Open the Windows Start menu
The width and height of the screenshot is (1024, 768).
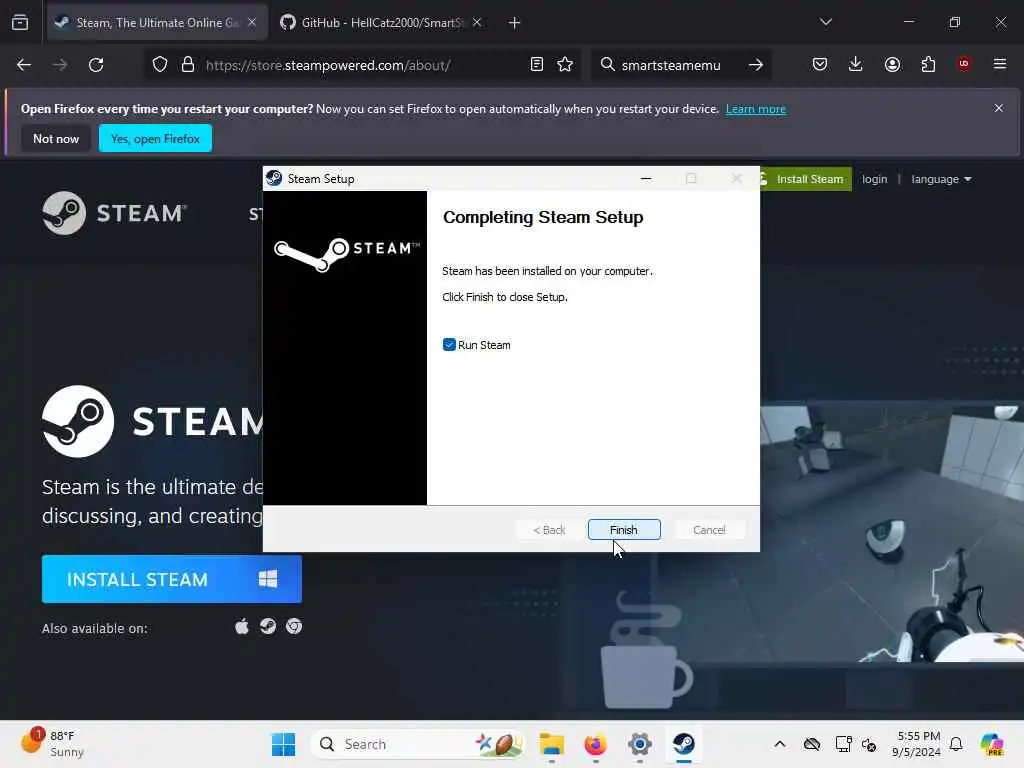pos(283,744)
